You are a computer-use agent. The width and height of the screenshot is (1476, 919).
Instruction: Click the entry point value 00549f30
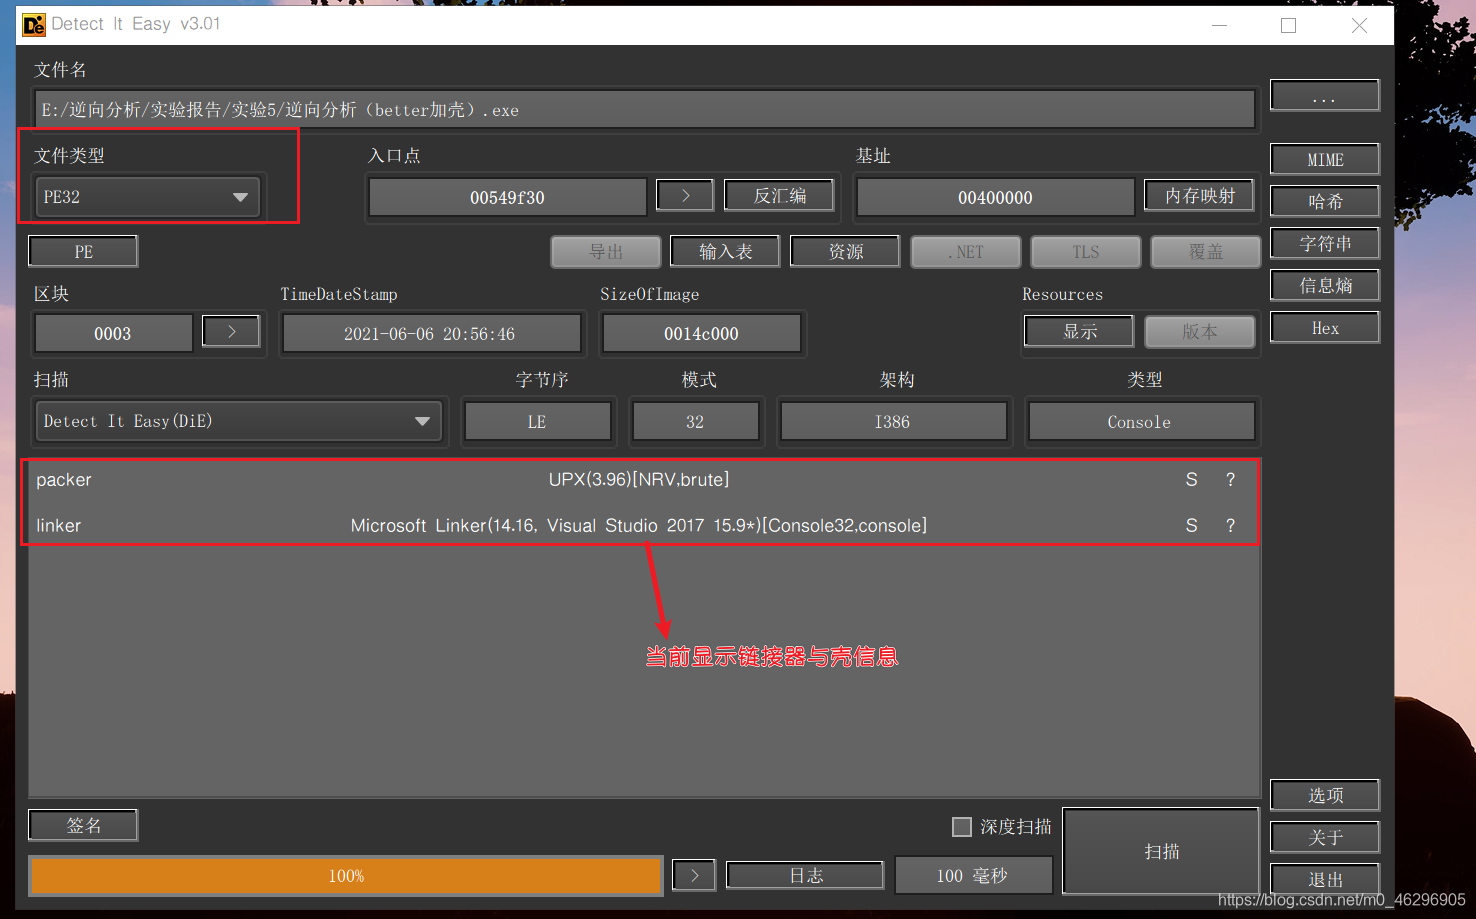pos(507,197)
